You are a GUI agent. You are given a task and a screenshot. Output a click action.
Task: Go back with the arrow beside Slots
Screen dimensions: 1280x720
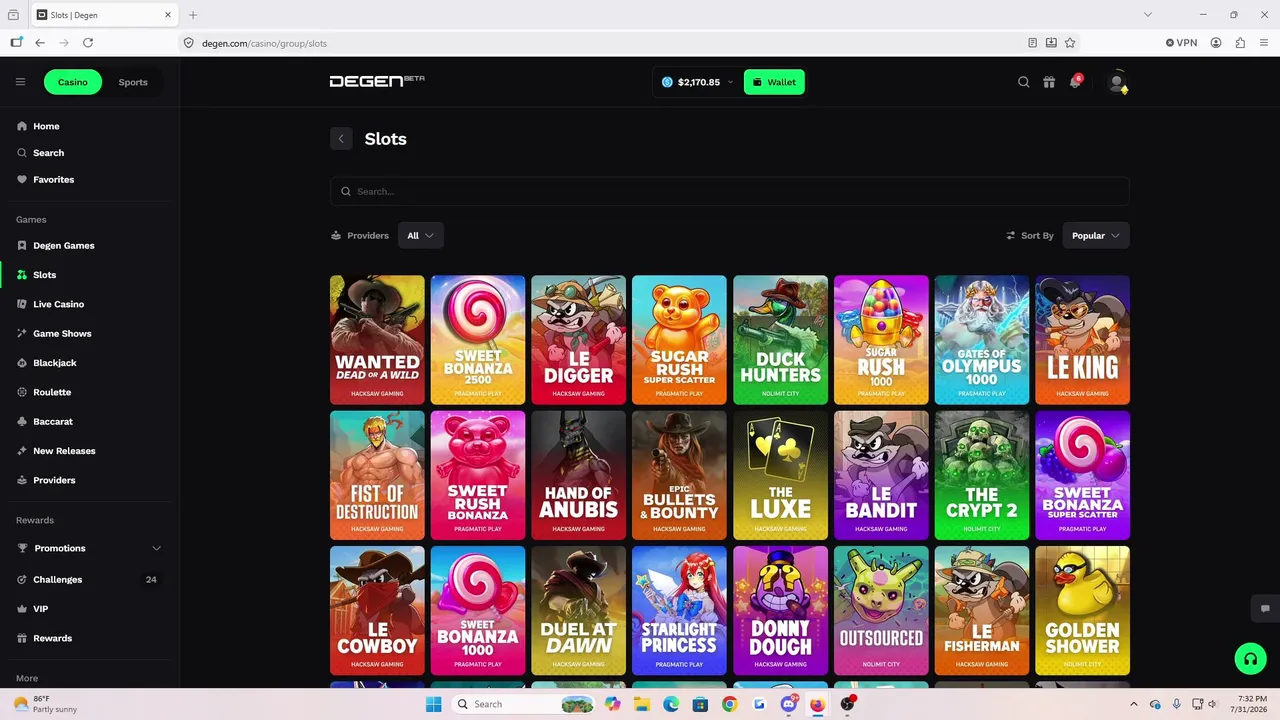[x=341, y=139]
